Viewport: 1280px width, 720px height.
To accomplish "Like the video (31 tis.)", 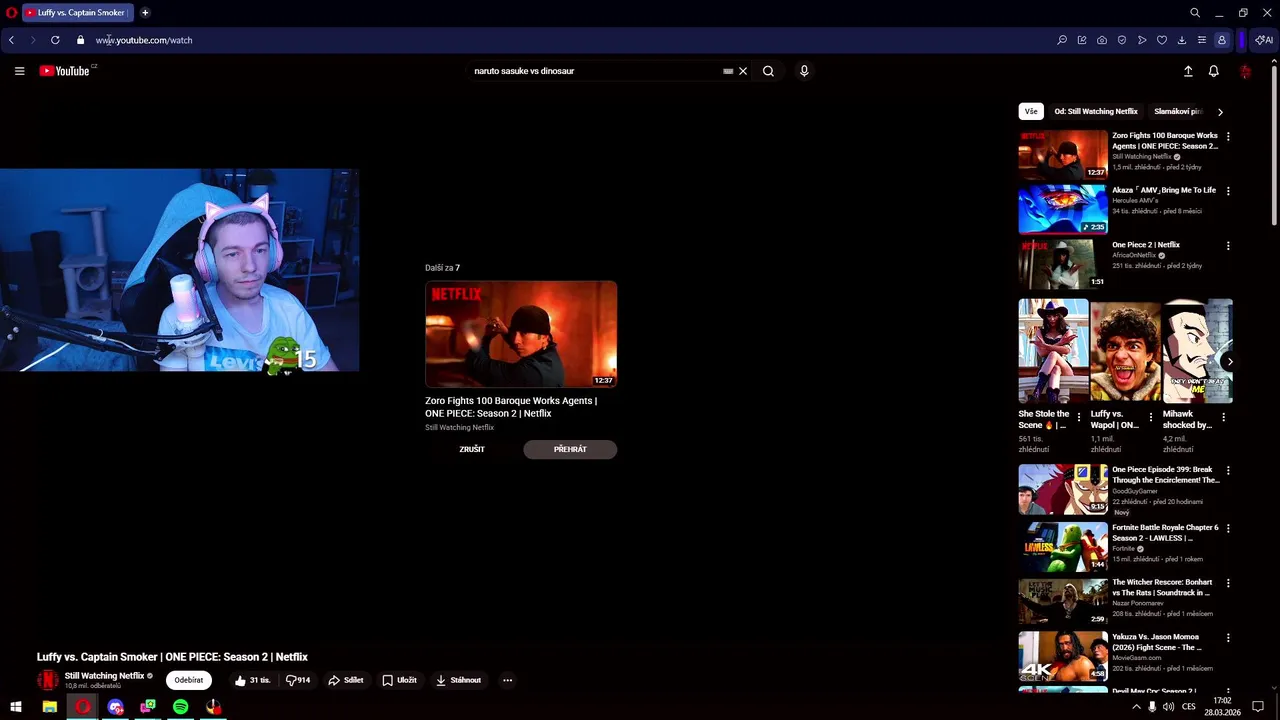I will tap(252, 680).
